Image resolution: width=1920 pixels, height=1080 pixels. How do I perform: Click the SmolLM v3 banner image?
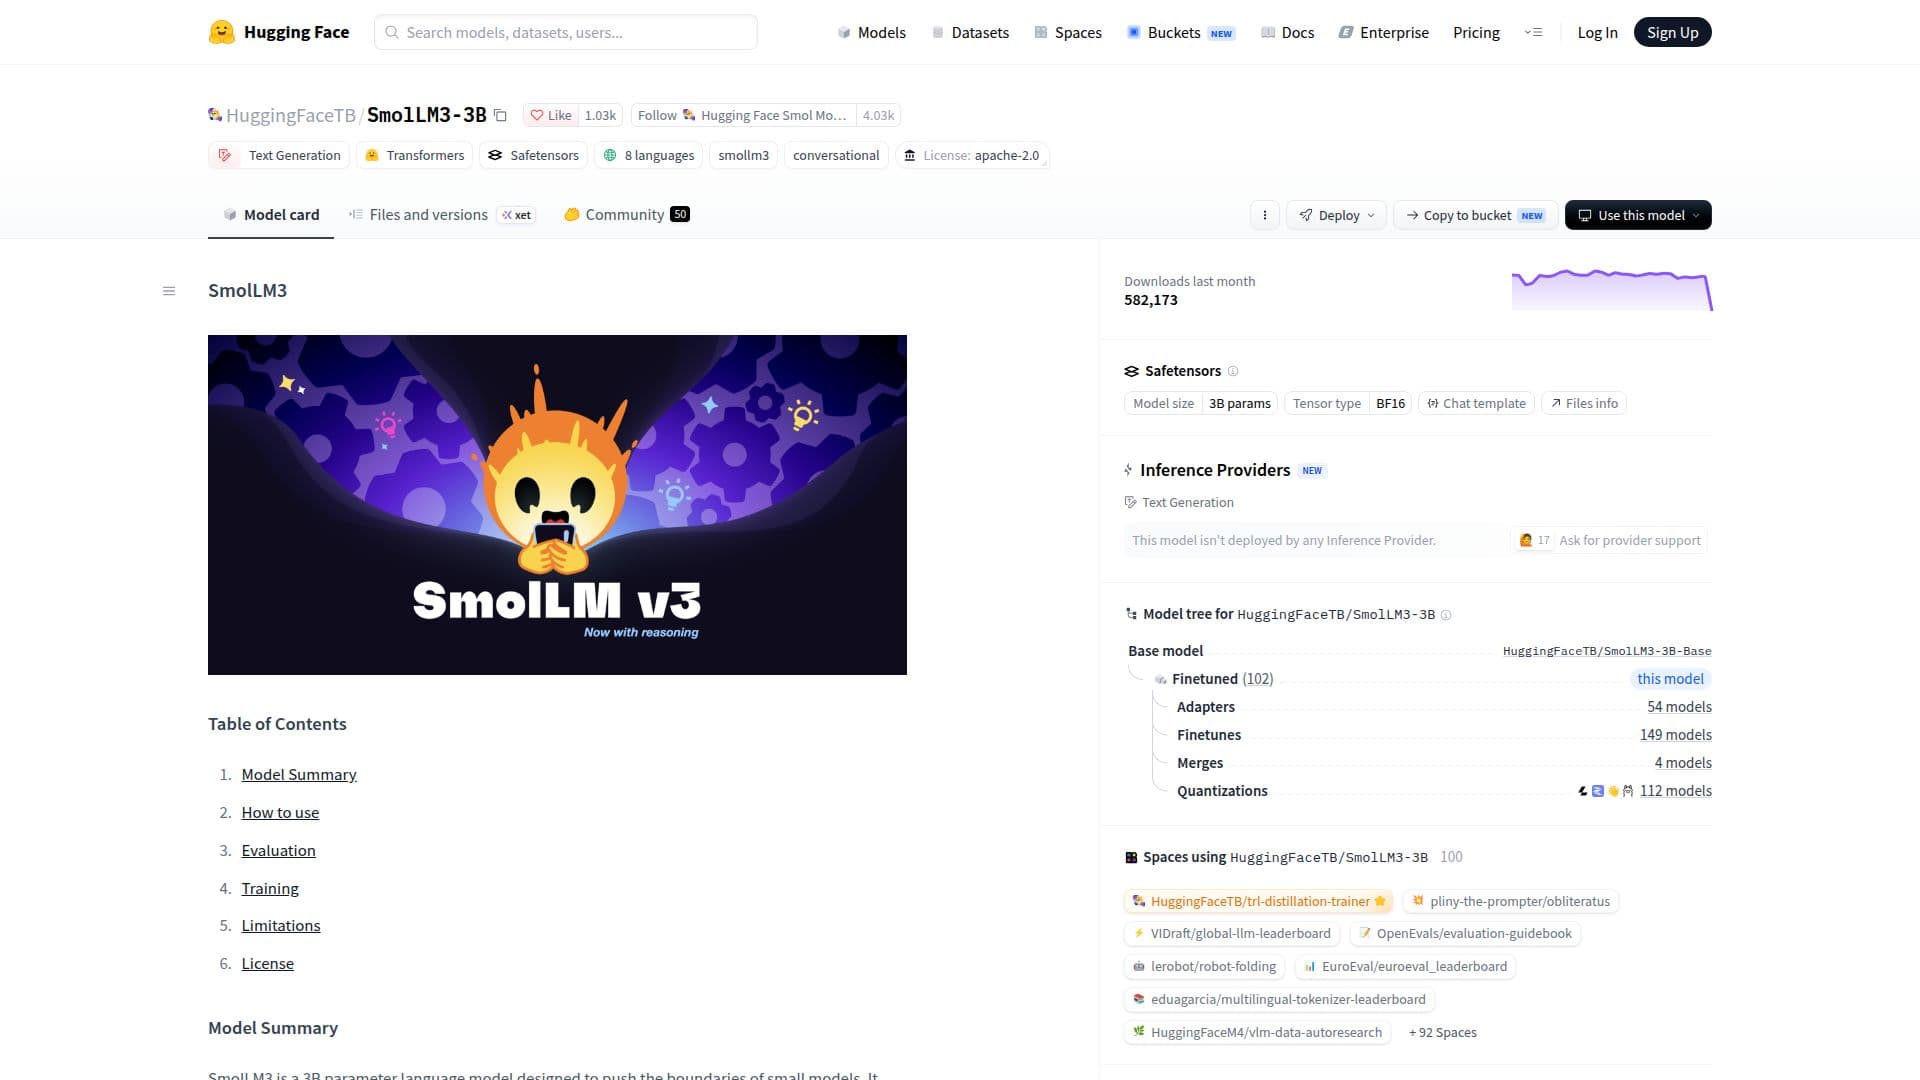(557, 505)
